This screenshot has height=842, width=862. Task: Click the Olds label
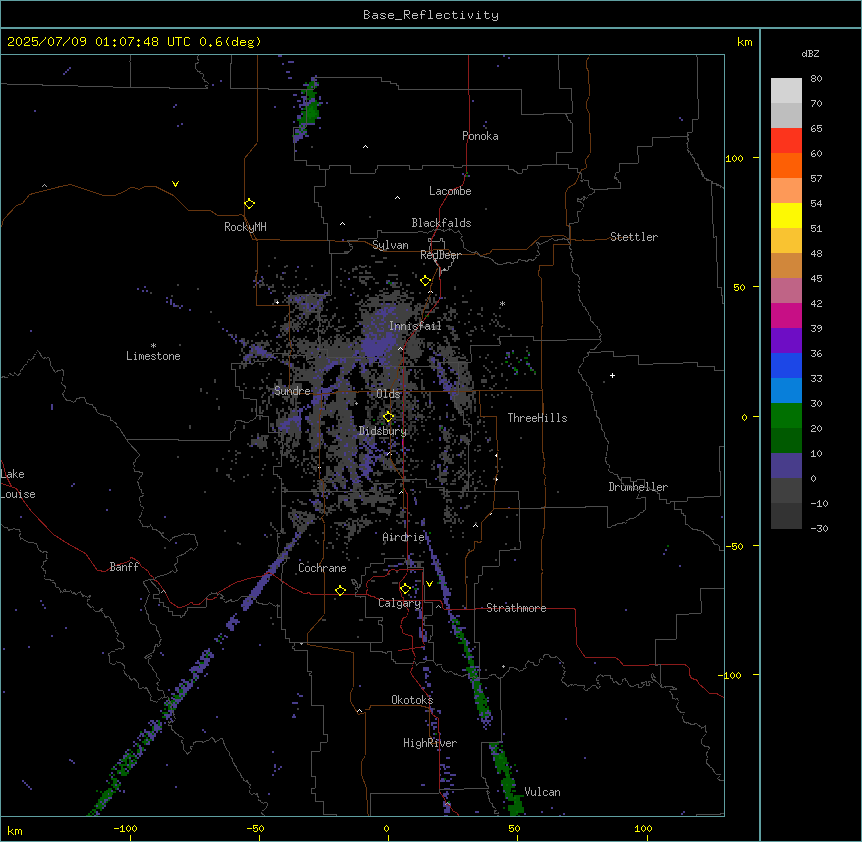(x=388, y=394)
